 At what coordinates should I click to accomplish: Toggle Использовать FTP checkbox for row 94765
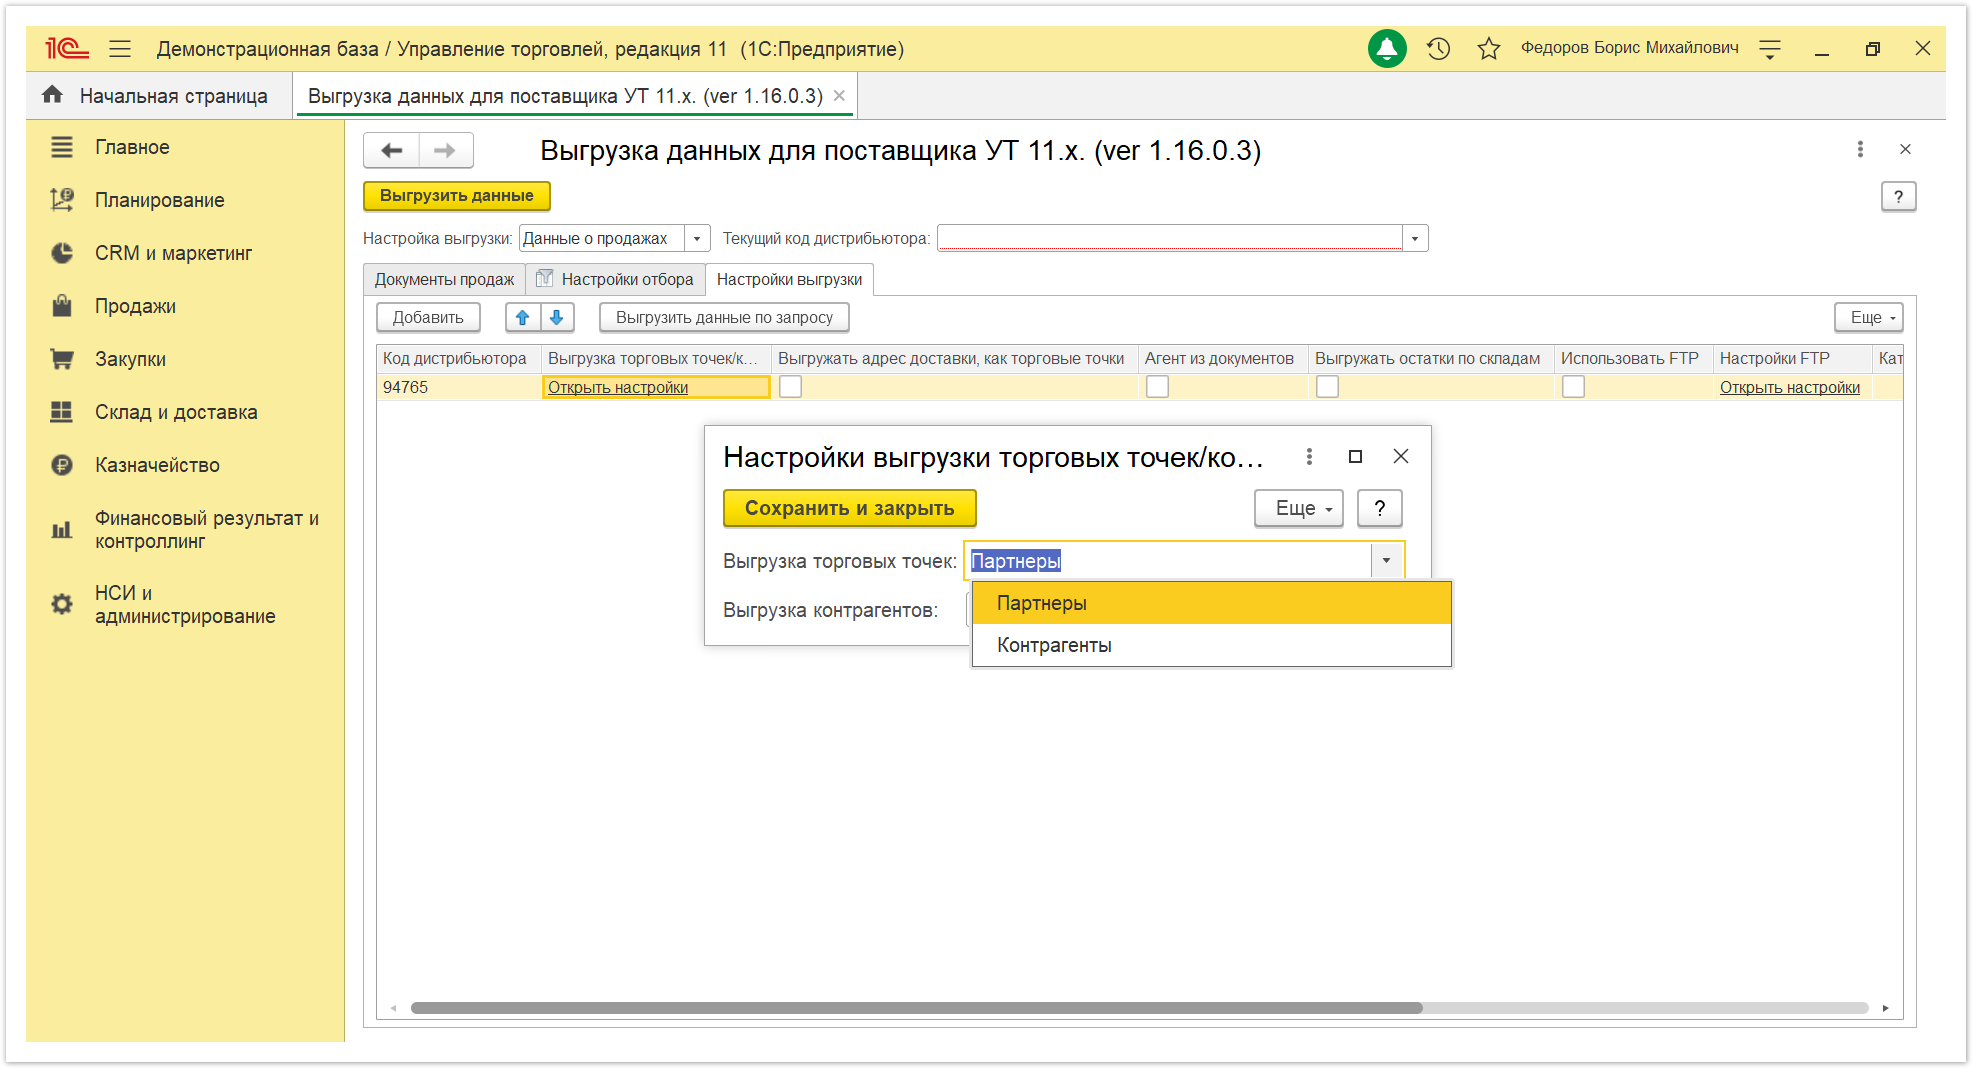[x=1573, y=386]
